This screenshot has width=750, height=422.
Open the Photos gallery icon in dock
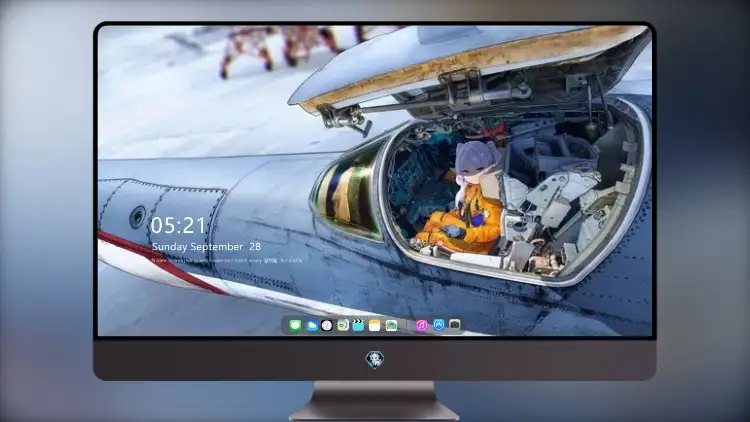pos(391,326)
